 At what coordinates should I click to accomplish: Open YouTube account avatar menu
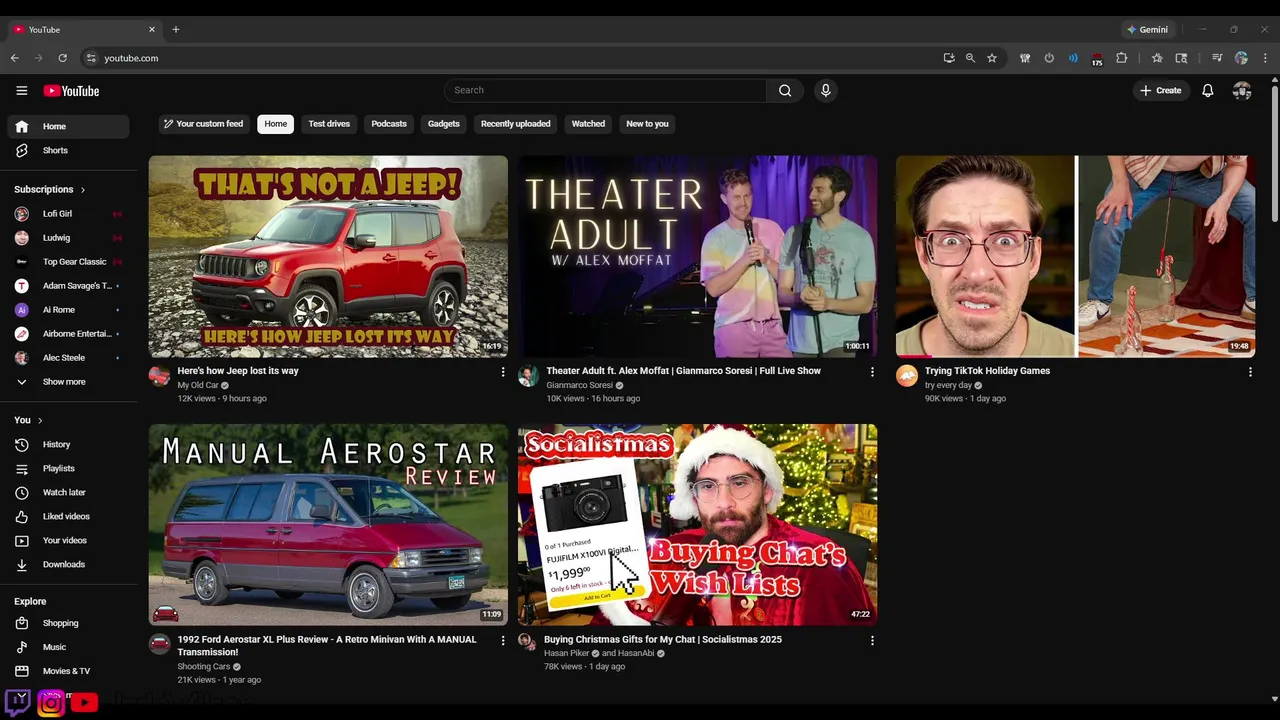coord(1242,91)
